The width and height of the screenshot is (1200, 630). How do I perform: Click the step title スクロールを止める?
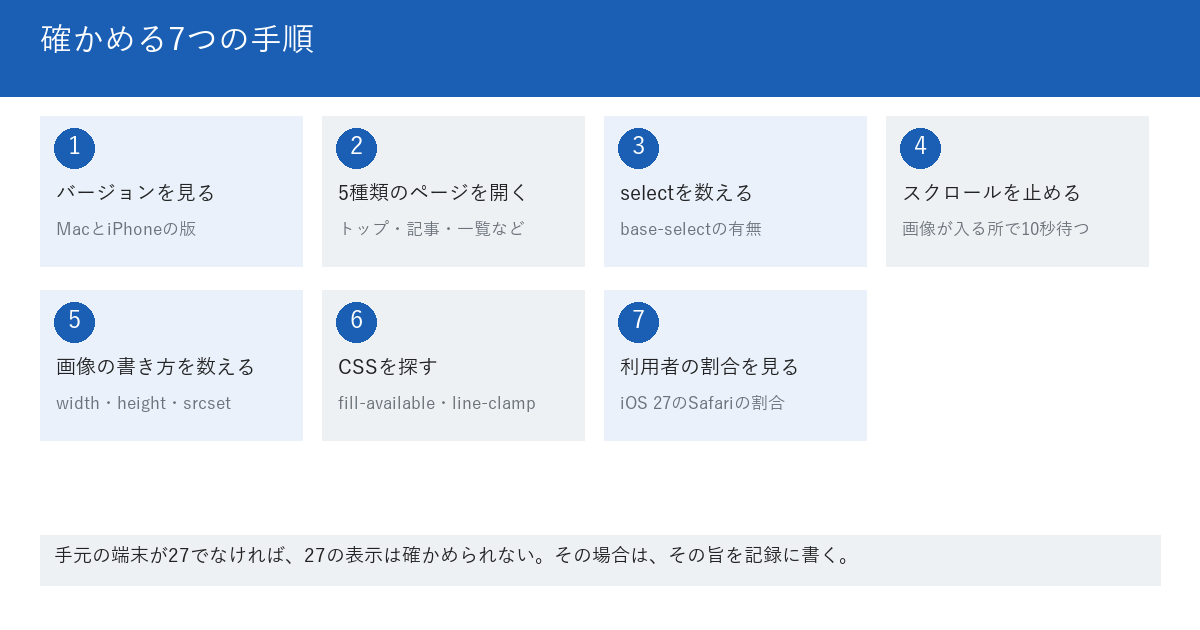coord(991,193)
